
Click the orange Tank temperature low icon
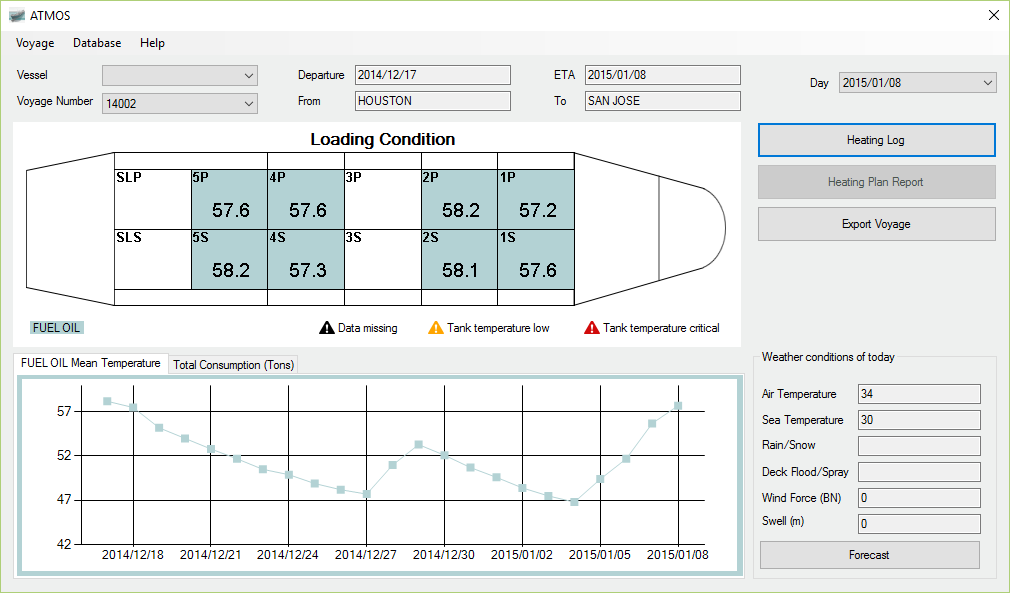435,328
